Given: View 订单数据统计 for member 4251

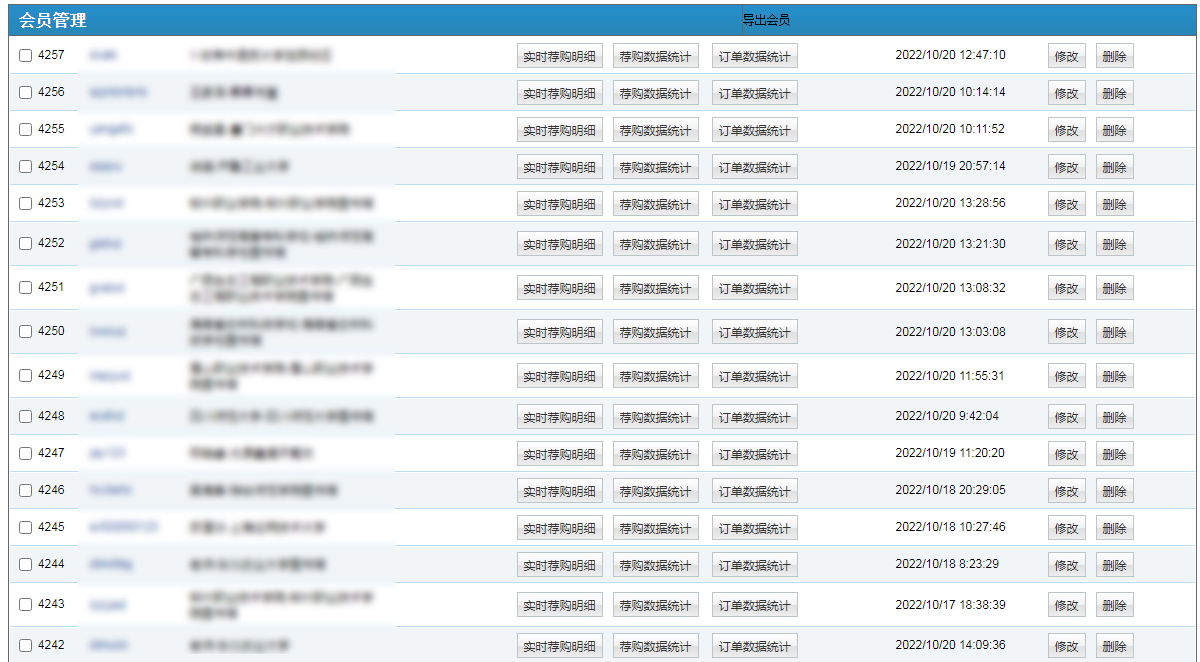Looking at the screenshot, I should pyautogui.click(x=754, y=289).
